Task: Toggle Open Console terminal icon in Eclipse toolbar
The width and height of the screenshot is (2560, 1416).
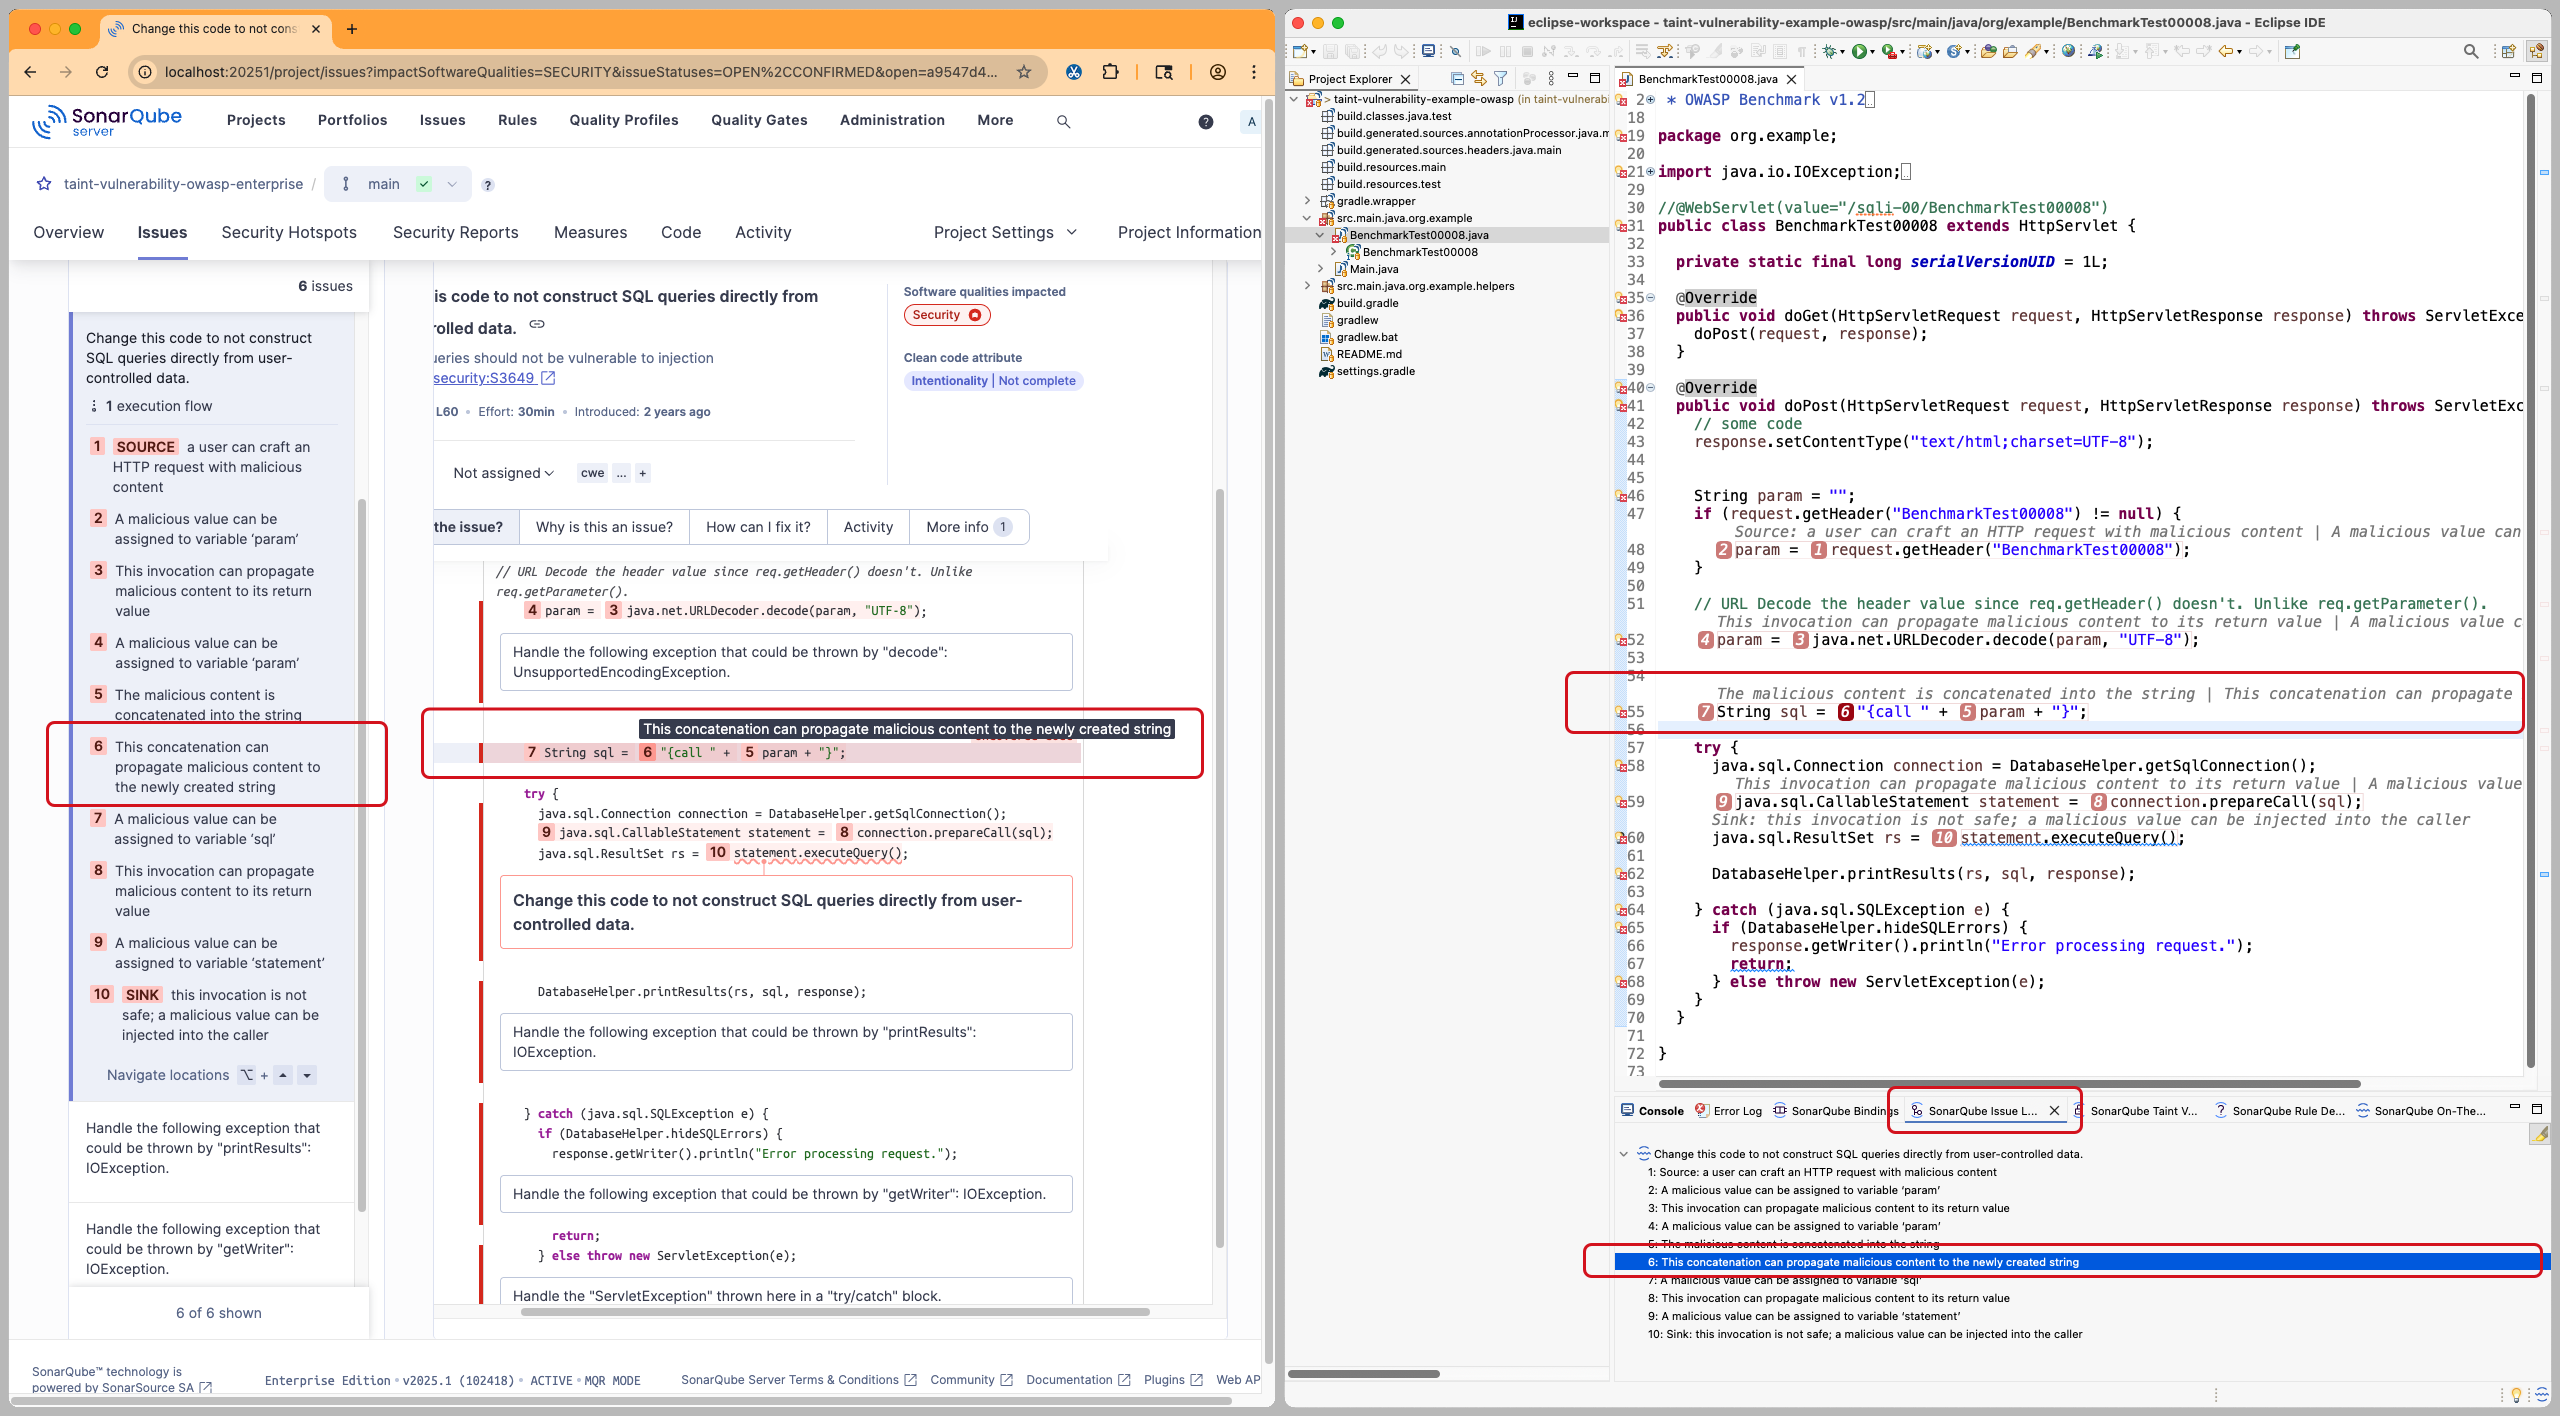Action: coord(1429,51)
